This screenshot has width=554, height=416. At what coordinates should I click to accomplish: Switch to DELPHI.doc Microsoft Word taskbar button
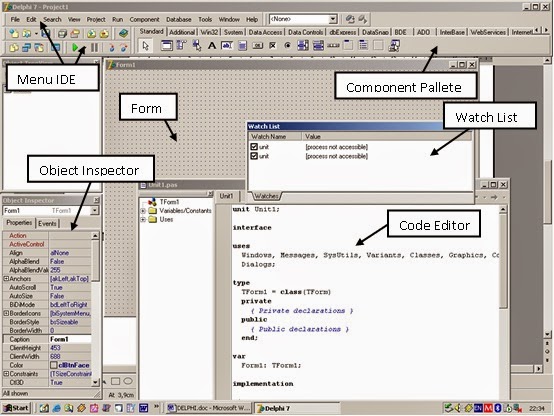coord(209,408)
